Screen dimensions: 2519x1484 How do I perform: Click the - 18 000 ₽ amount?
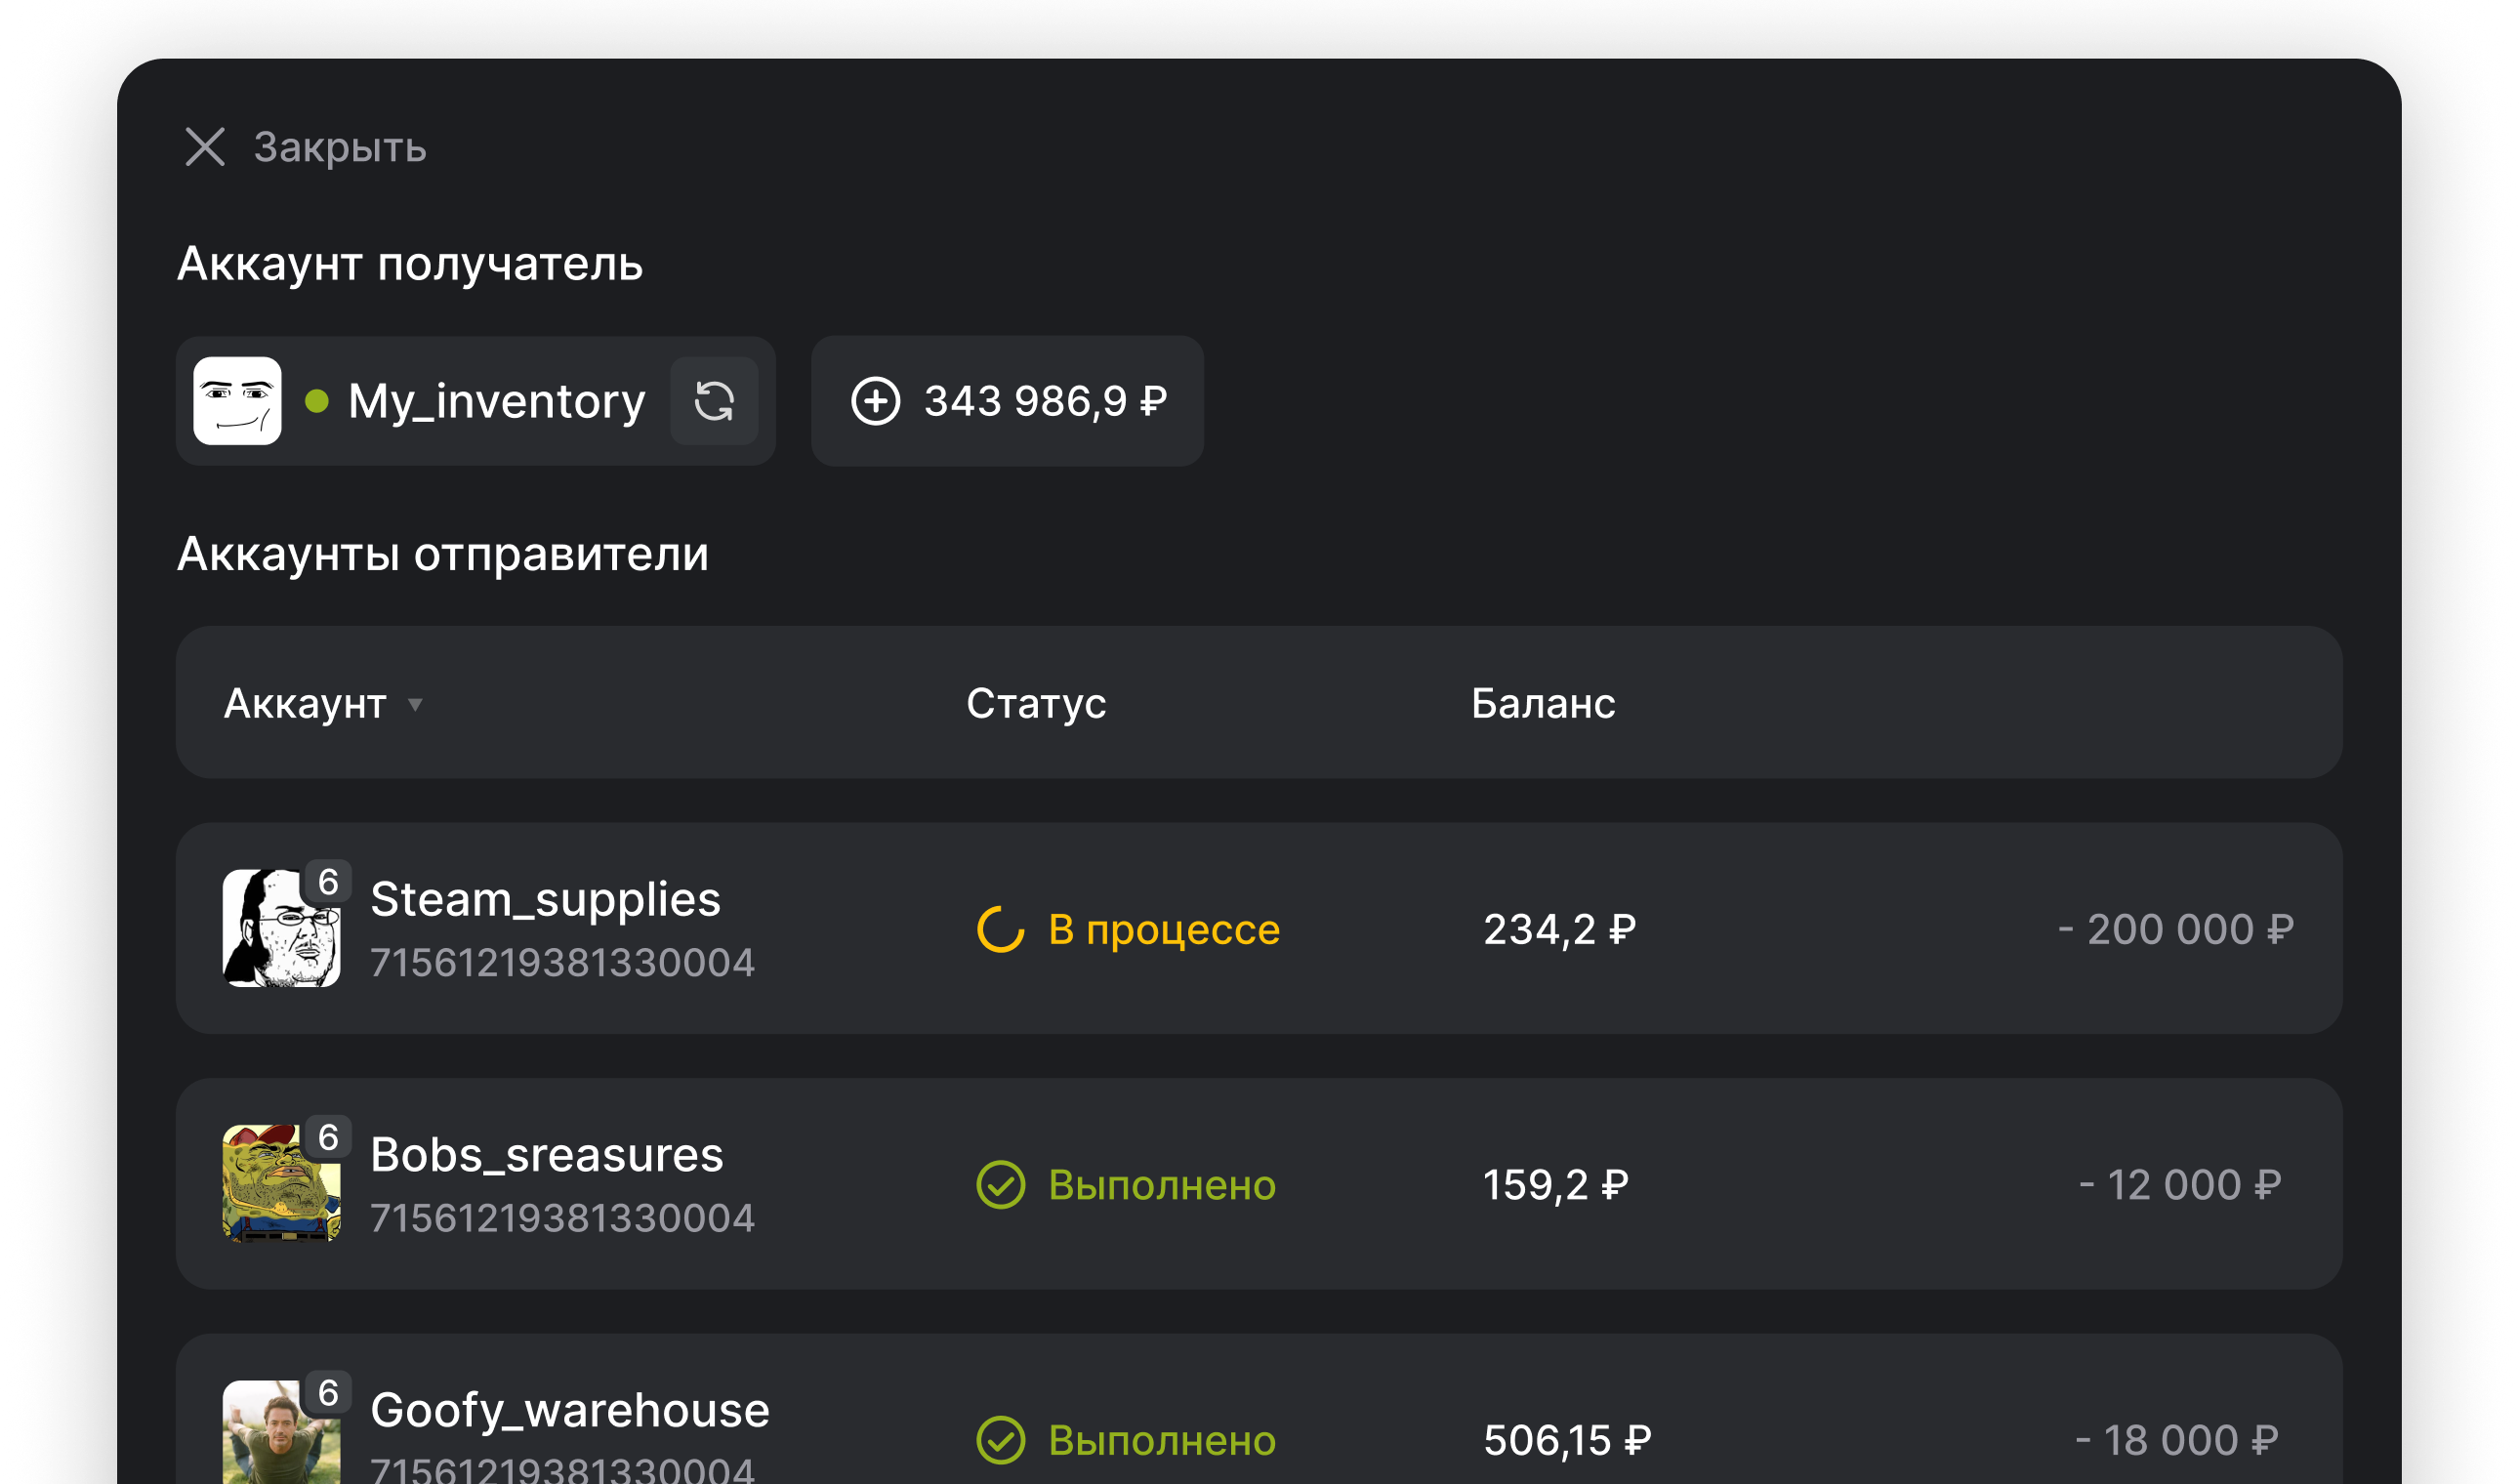[x=2177, y=1440]
